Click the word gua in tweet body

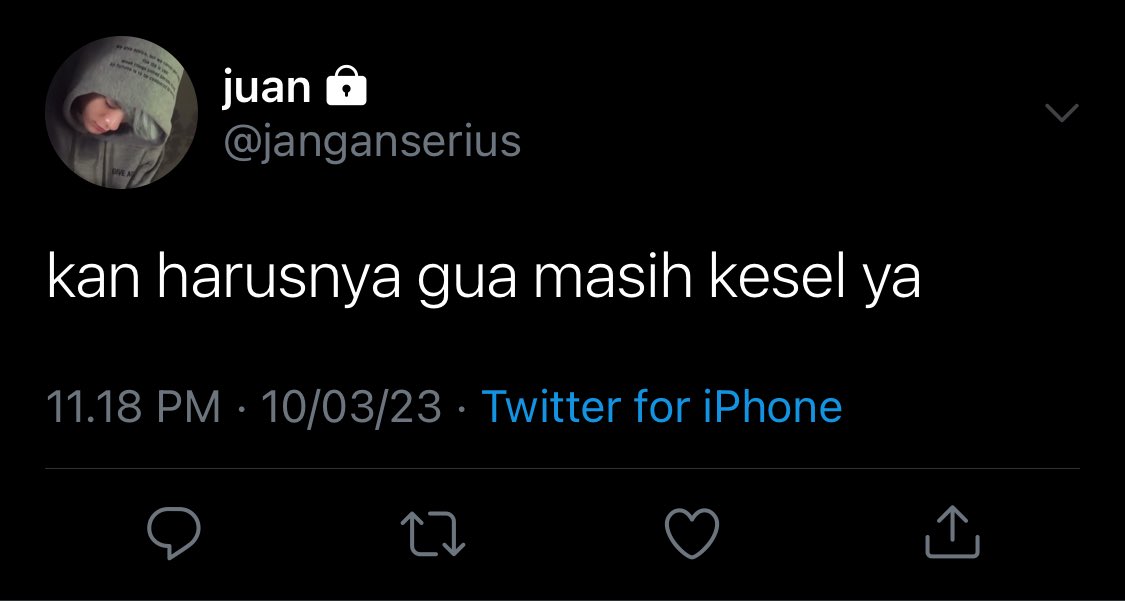[467, 281]
